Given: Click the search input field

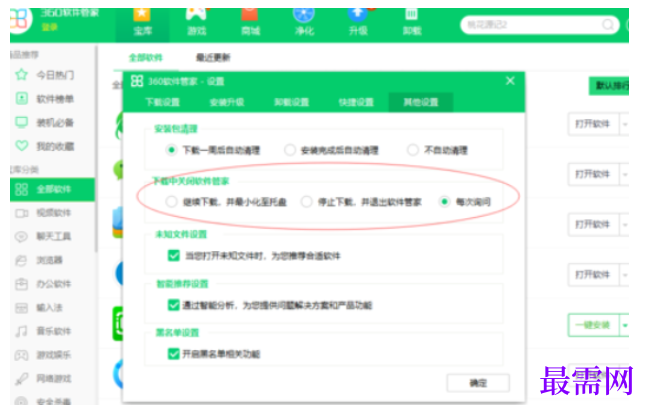Looking at the screenshot, I should click(x=532, y=25).
